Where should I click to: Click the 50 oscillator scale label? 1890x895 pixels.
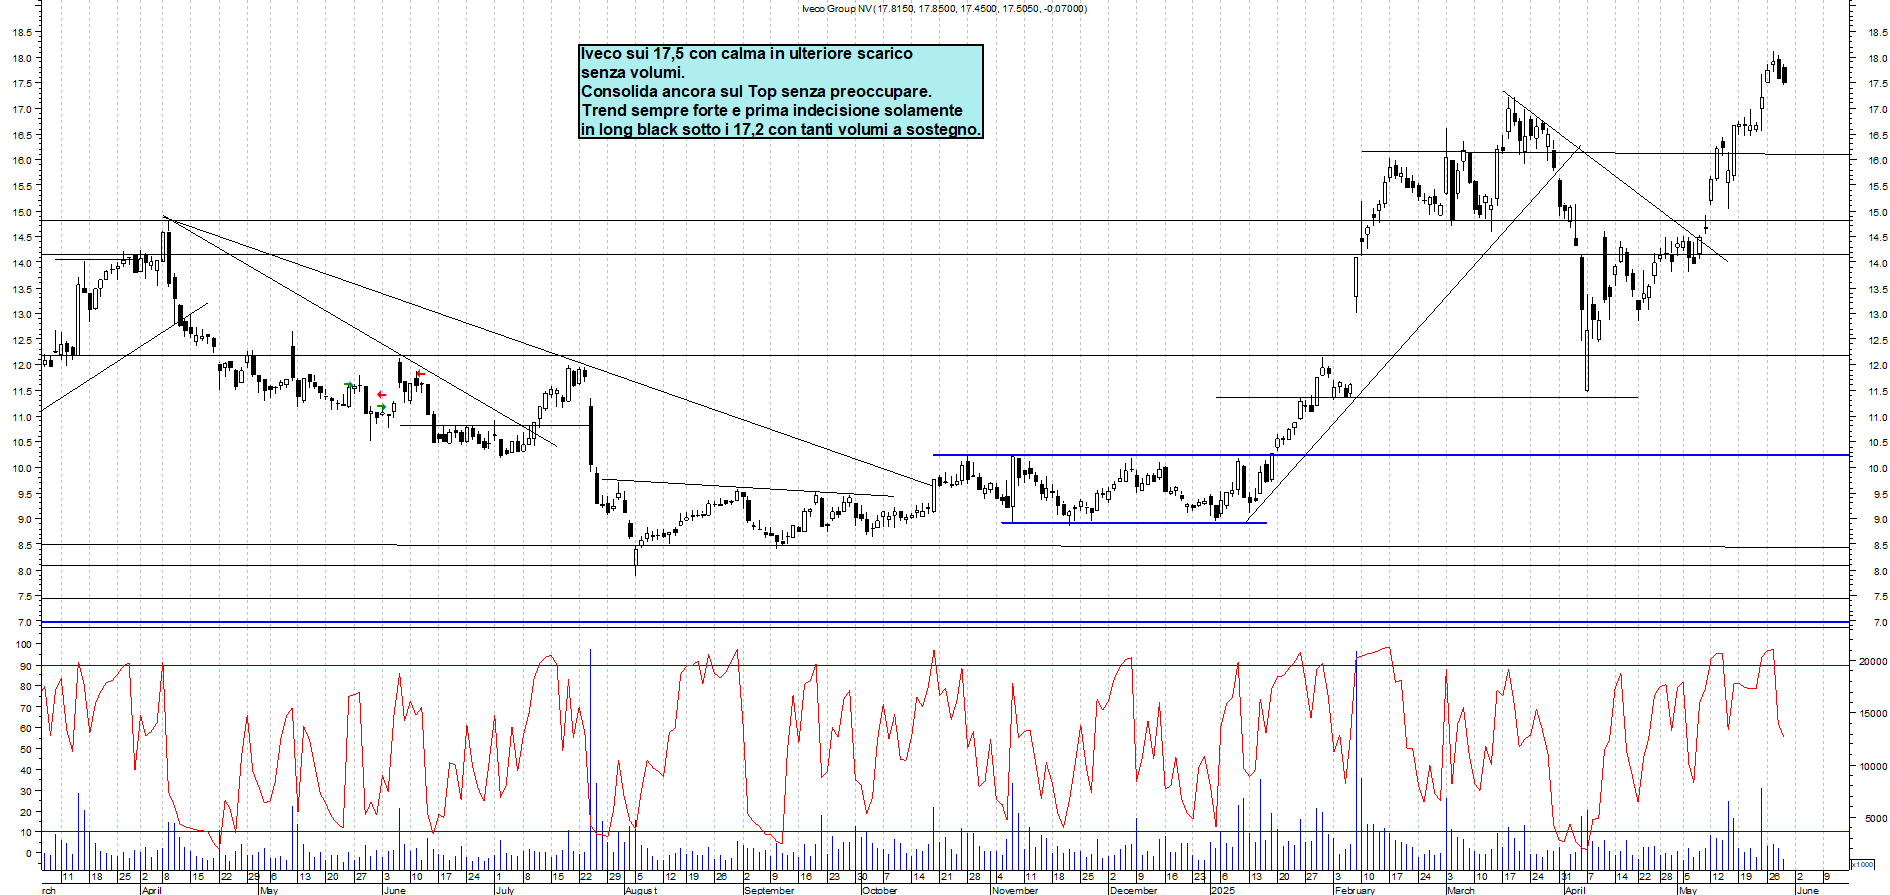[25, 749]
